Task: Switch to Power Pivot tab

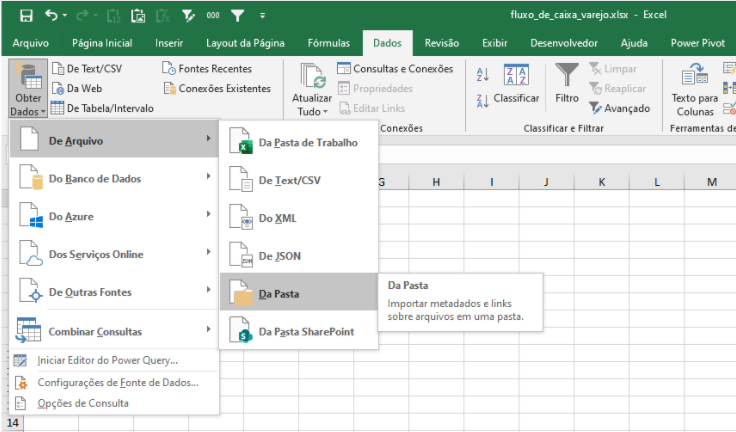Action: (698, 43)
